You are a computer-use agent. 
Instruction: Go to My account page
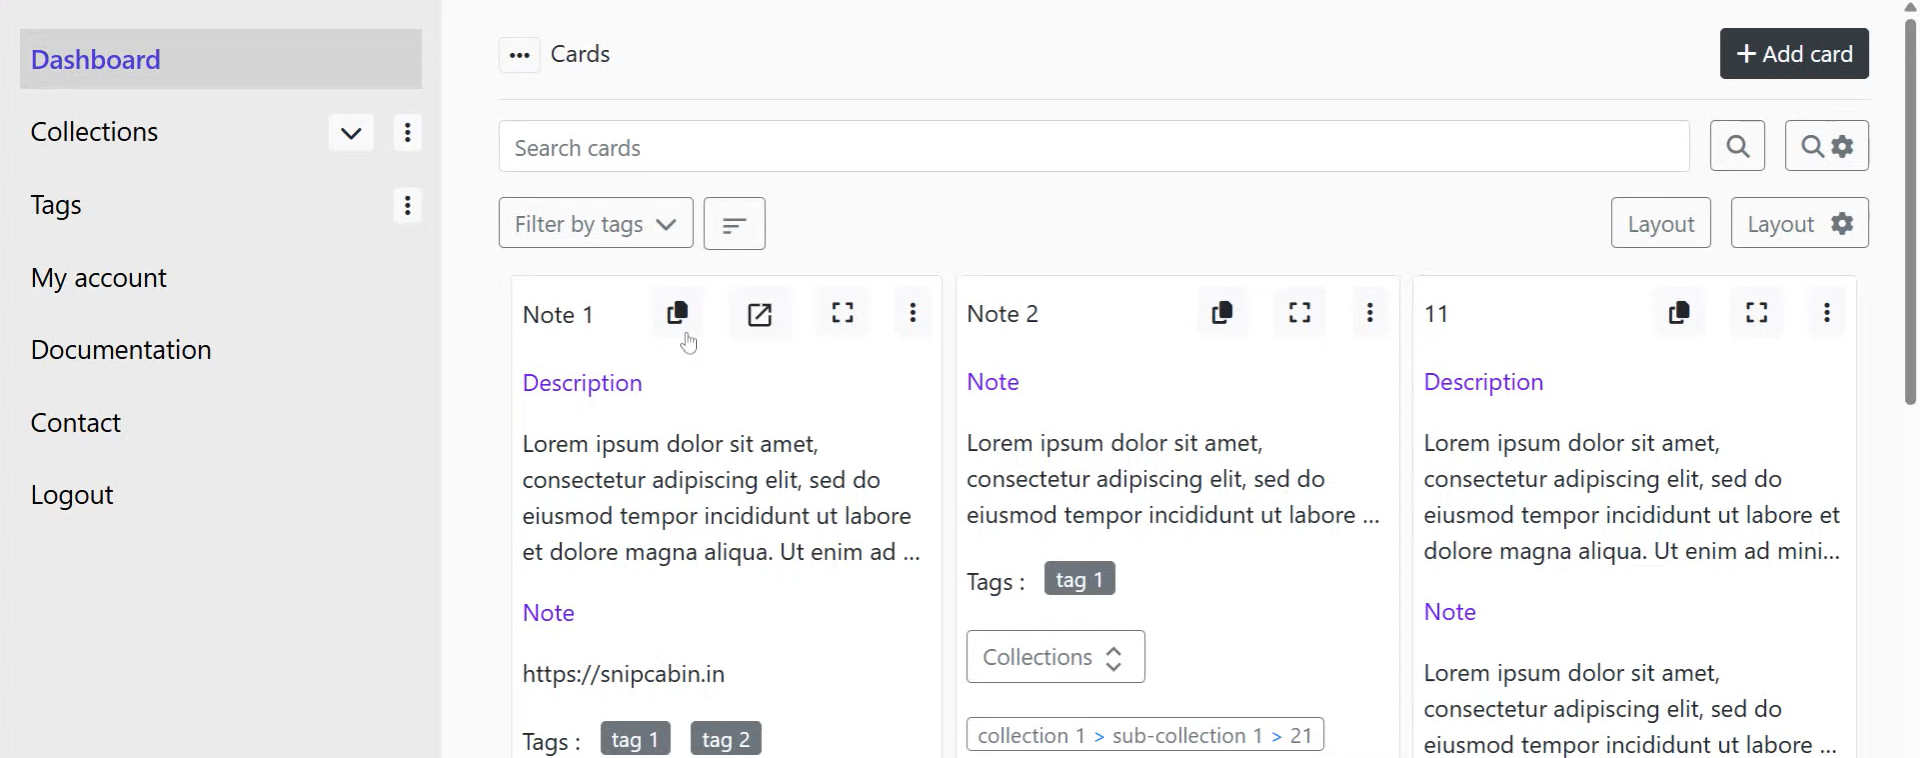pyautogui.click(x=99, y=278)
